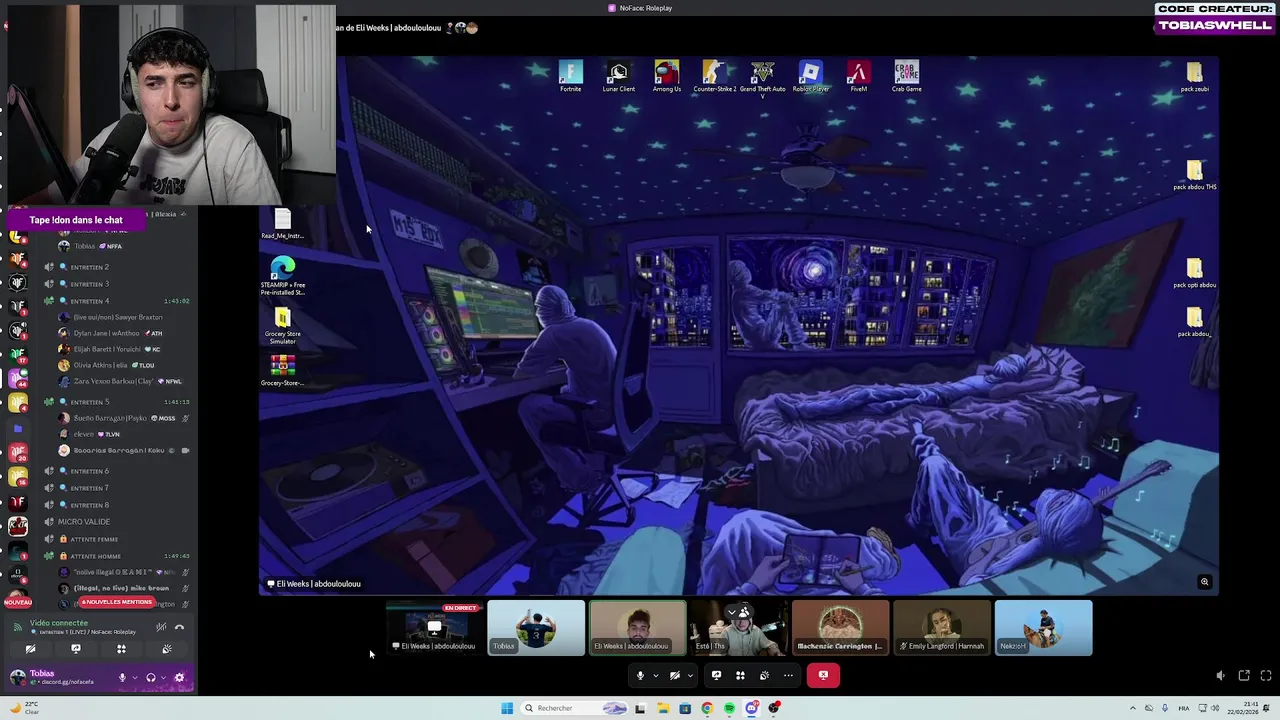
Task: Switch to the NoFace: Roleplay tab
Action: coord(640,8)
